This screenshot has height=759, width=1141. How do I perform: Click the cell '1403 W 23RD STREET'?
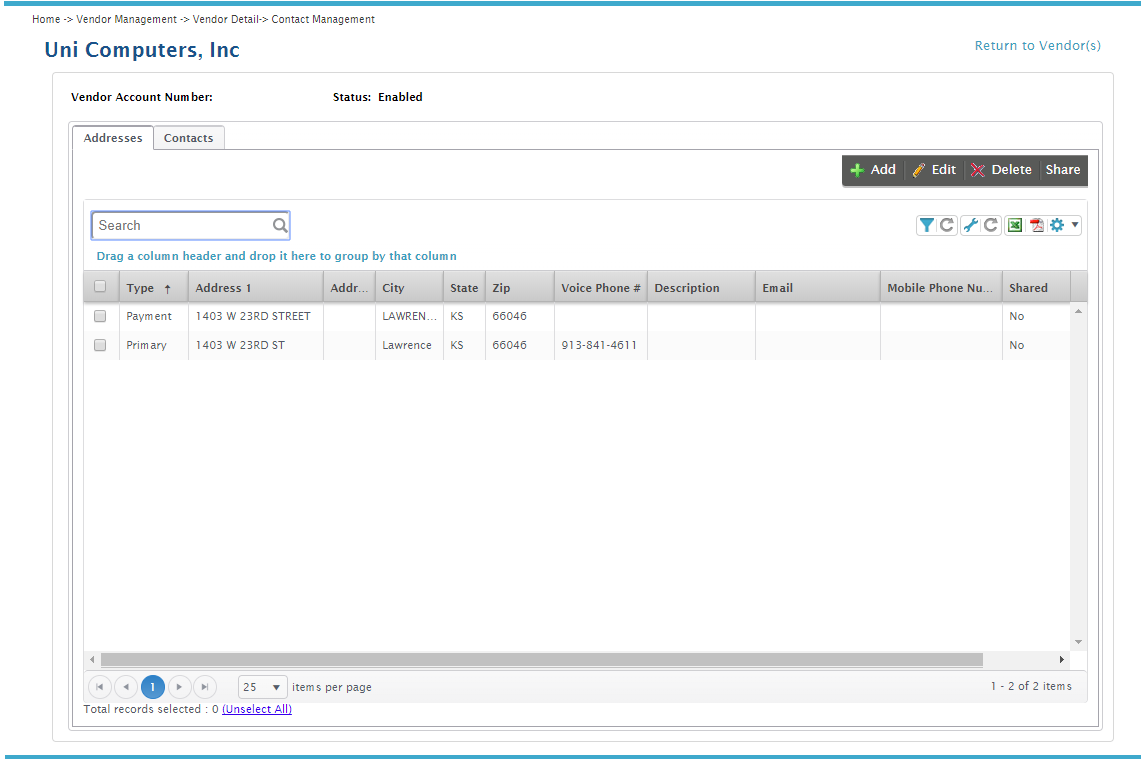(x=253, y=316)
